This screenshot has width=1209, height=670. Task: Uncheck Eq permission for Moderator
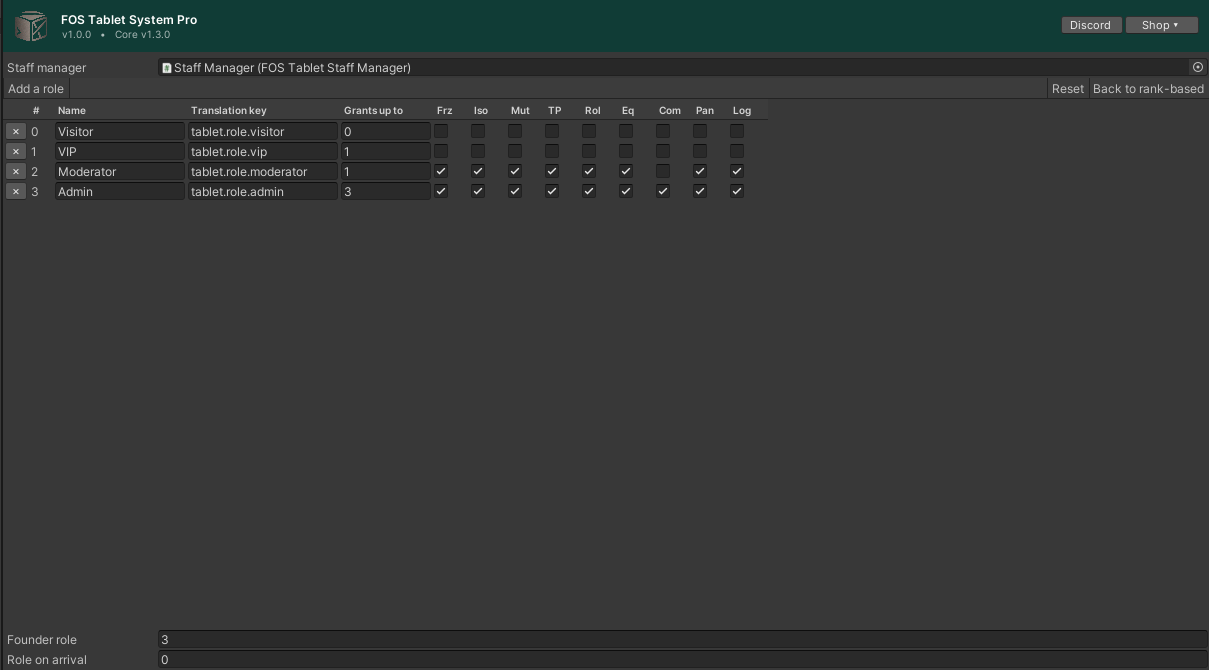click(626, 171)
